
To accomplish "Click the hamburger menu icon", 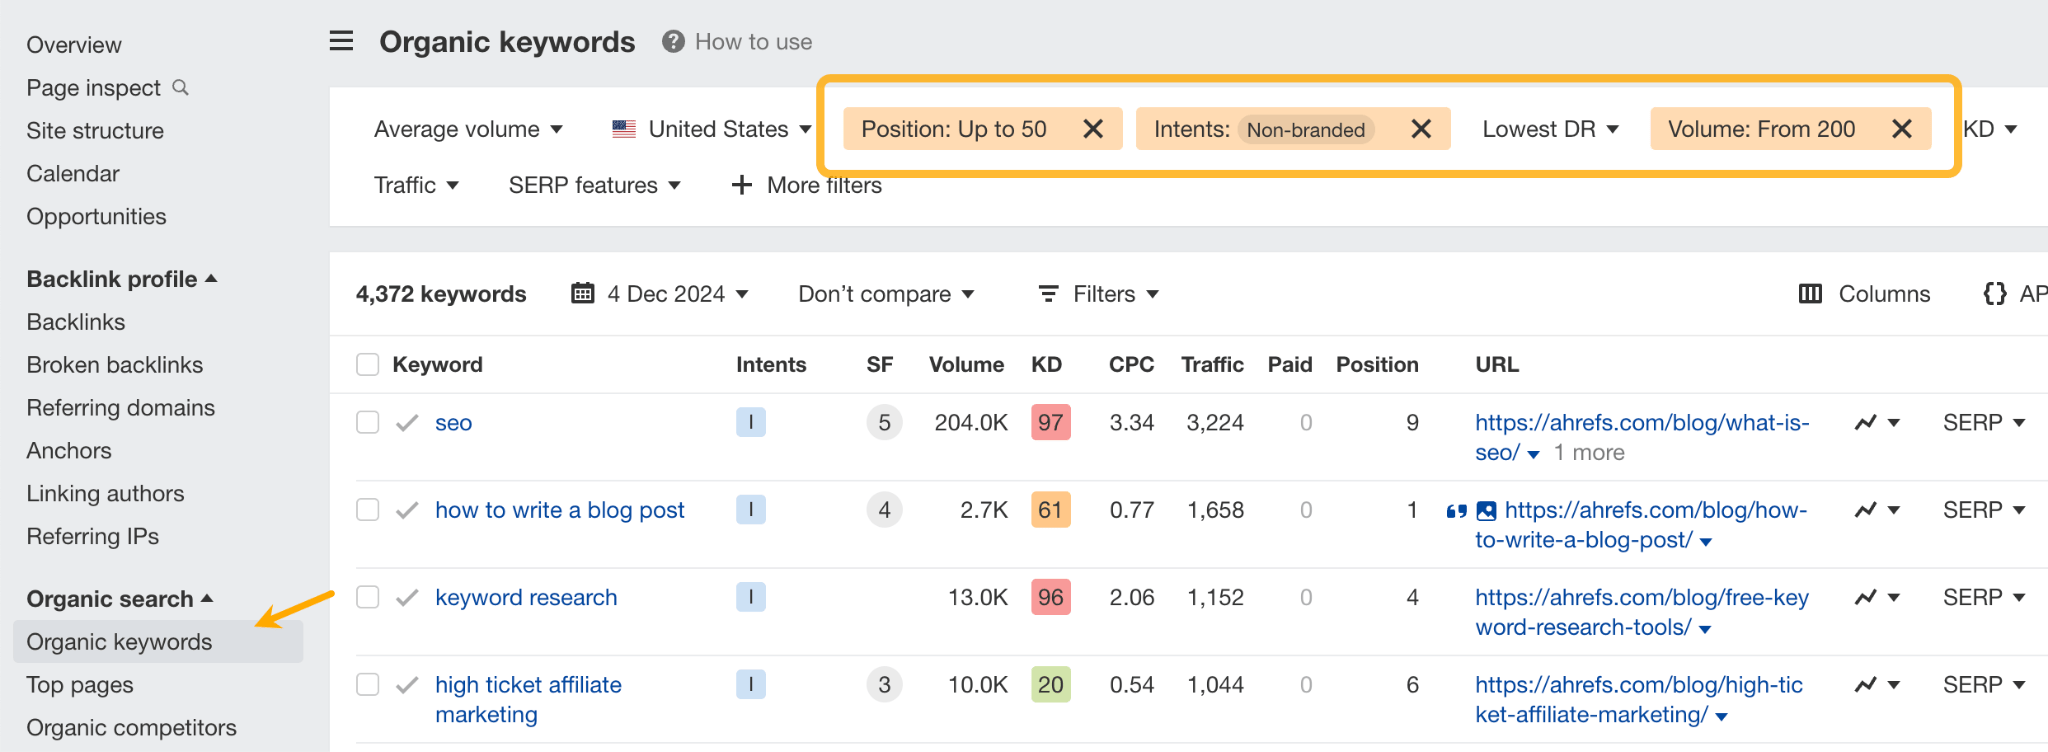I will [x=341, y=41].
